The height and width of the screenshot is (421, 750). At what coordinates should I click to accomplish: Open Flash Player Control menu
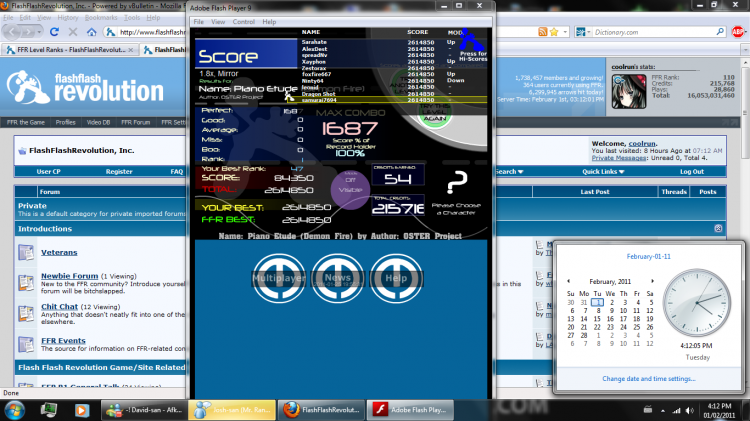tap(243, 22)
